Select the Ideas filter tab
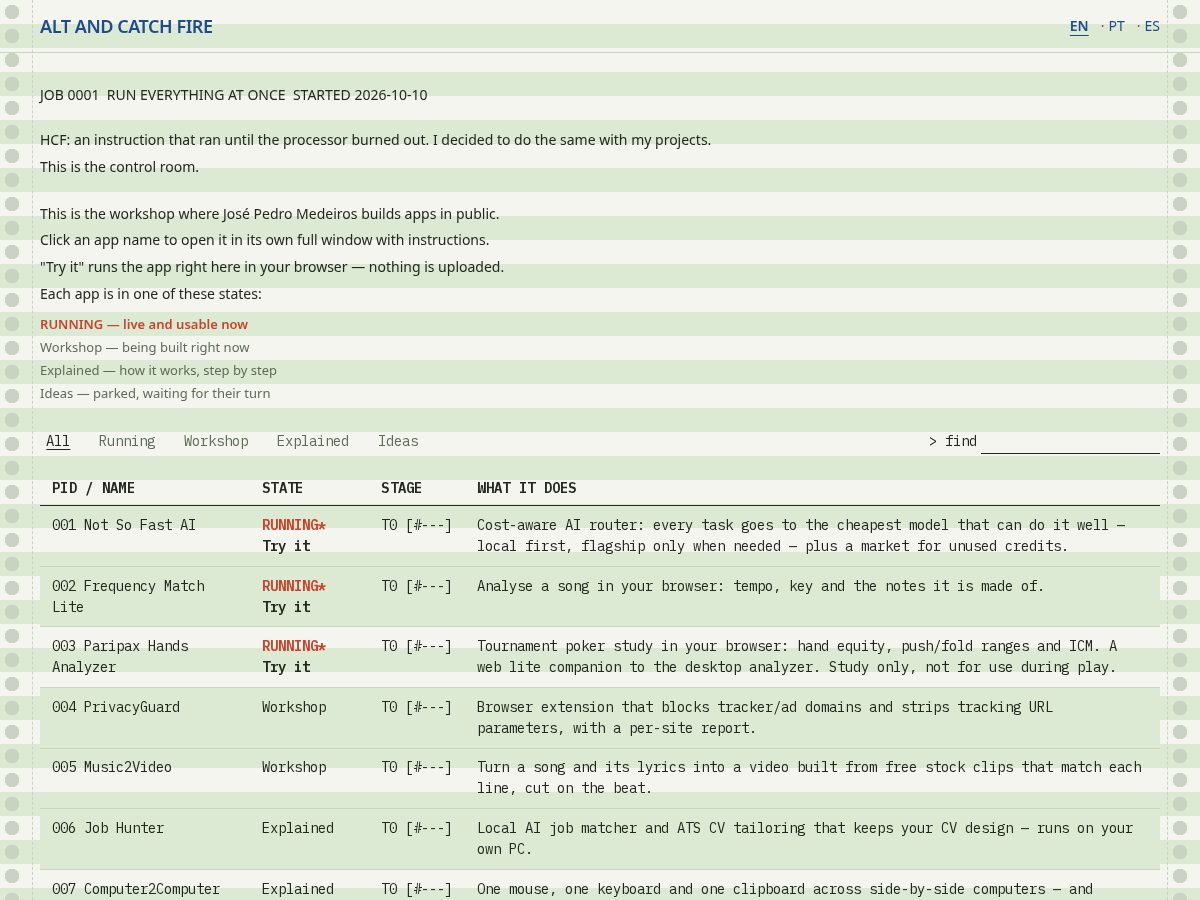 pyautogui.click(x=398, y=441)
